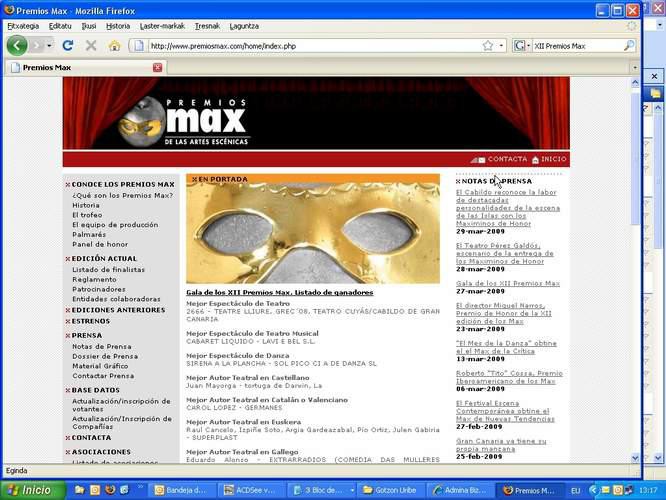Open the Inicio start menu
This screenshot has width=666, height=500.
32,490
